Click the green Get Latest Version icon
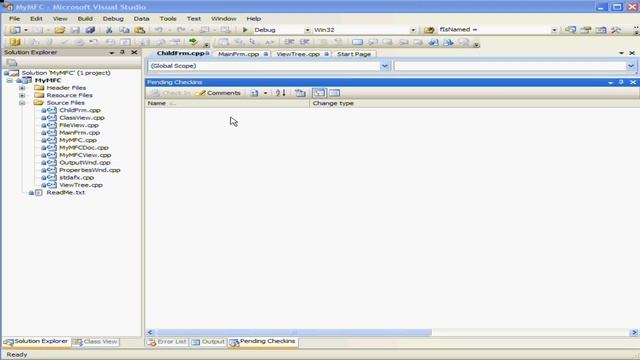Screen dimensions: 640x360 (x=193, y=42)
